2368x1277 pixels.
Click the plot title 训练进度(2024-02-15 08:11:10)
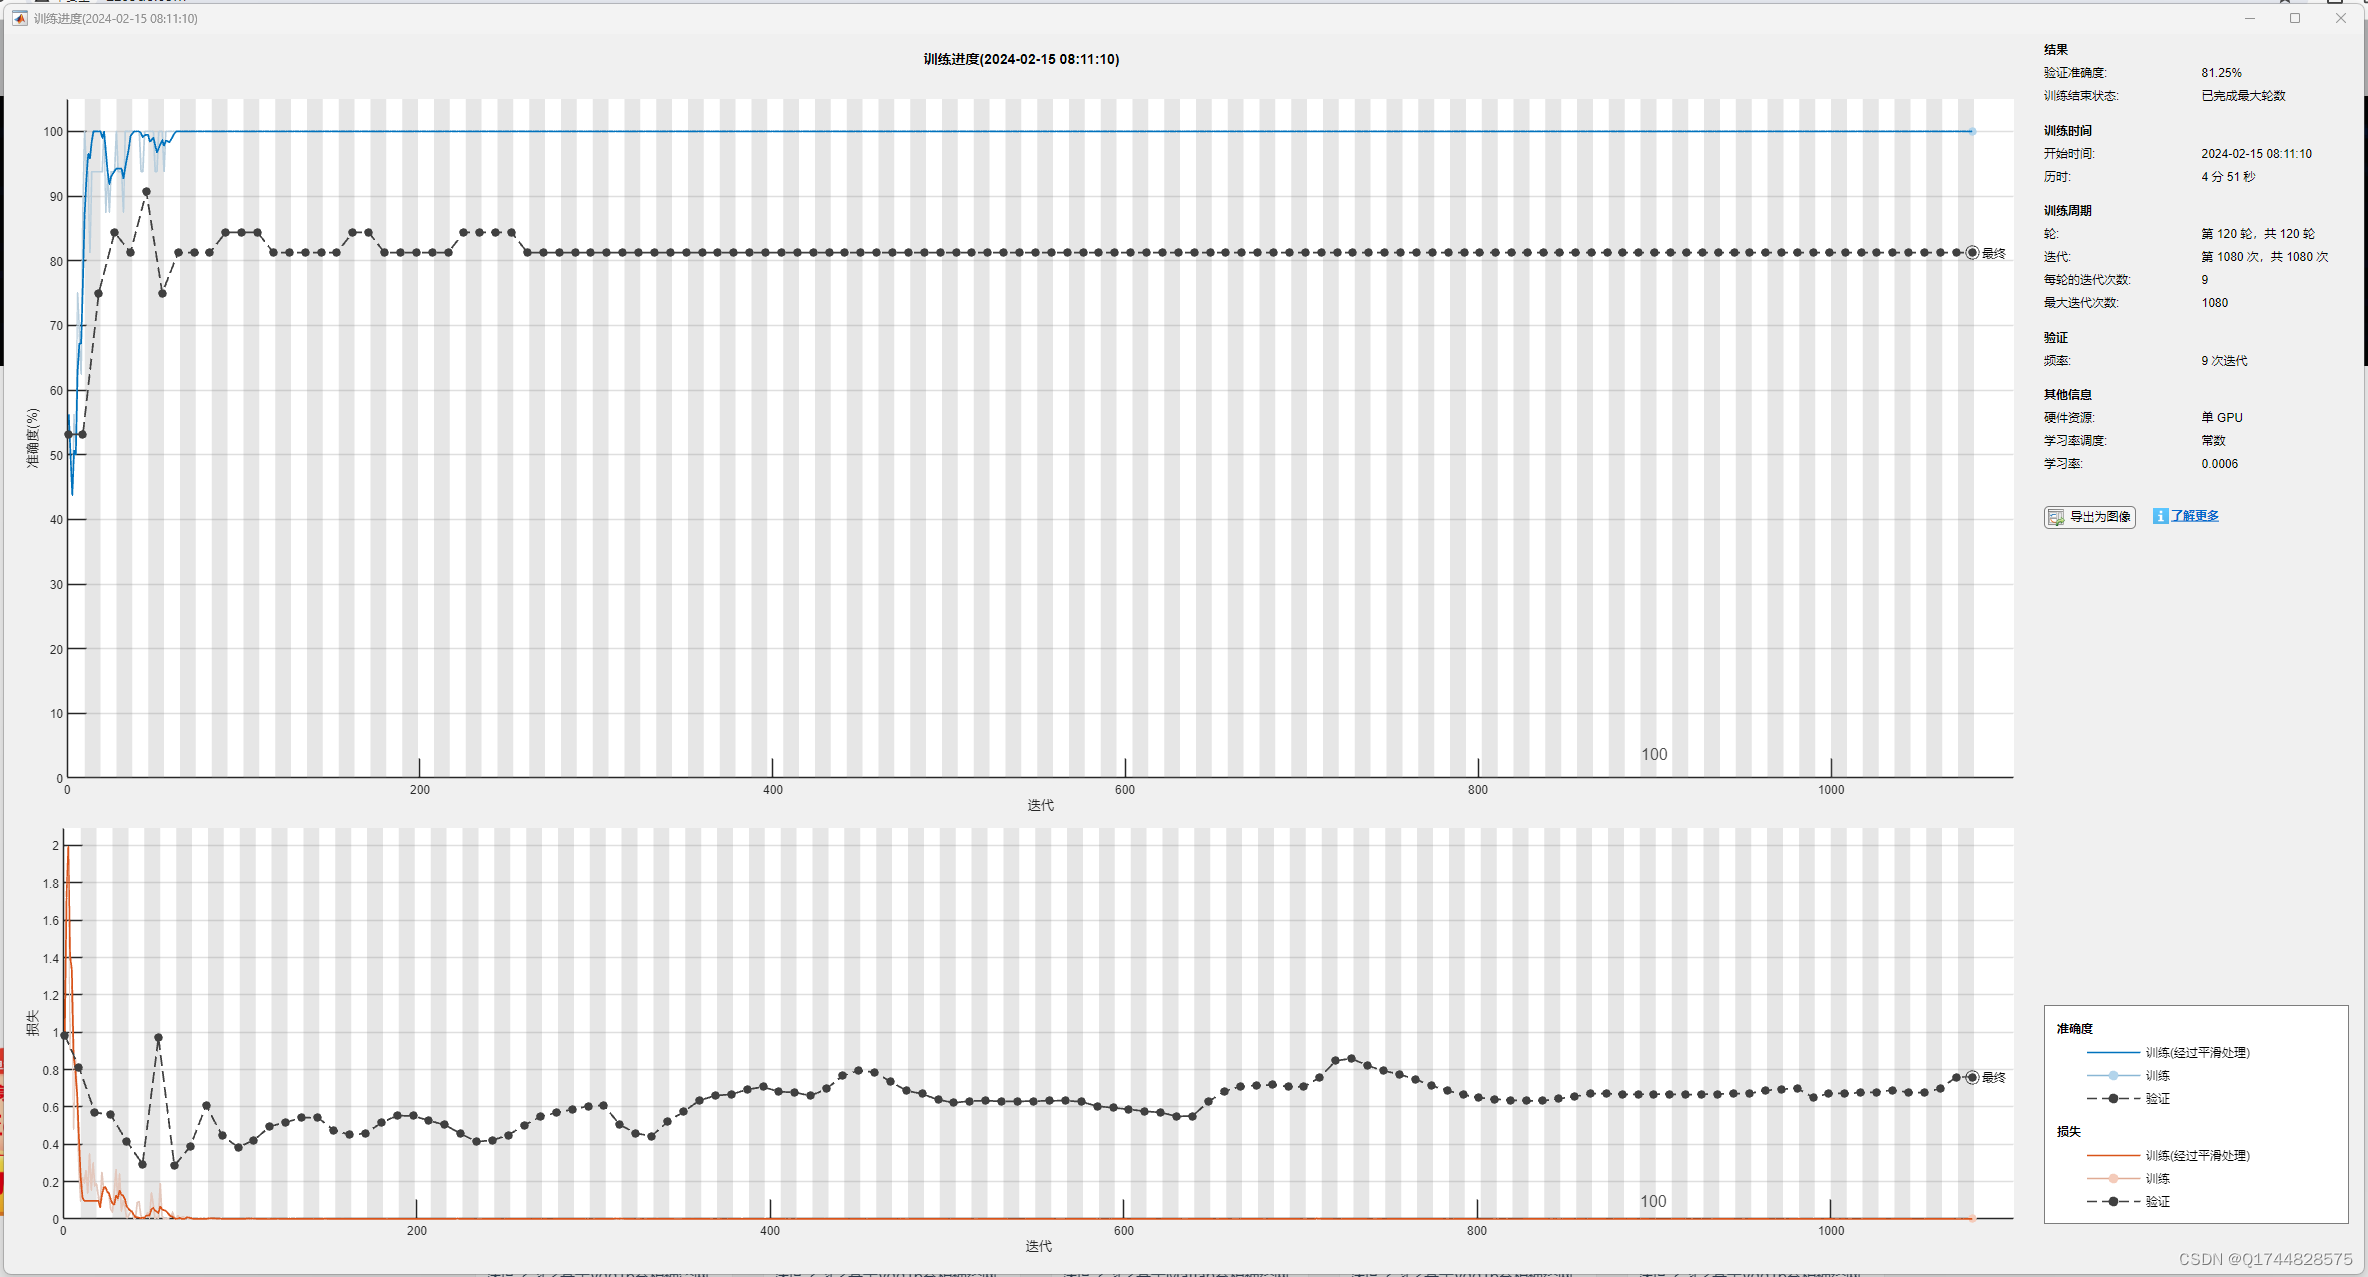[1021, 59]
